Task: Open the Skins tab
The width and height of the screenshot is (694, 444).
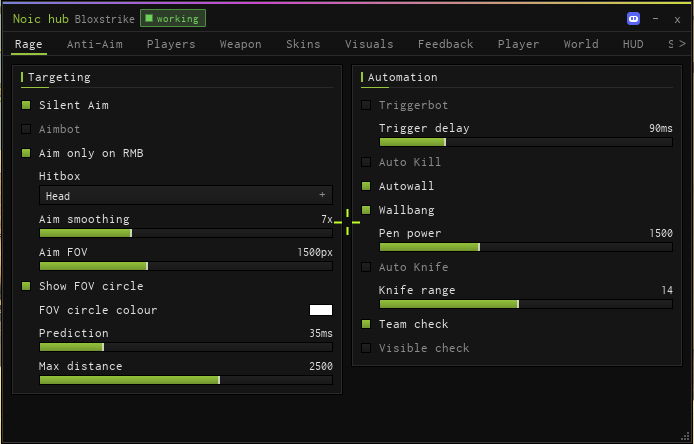Action: (303, 44)
